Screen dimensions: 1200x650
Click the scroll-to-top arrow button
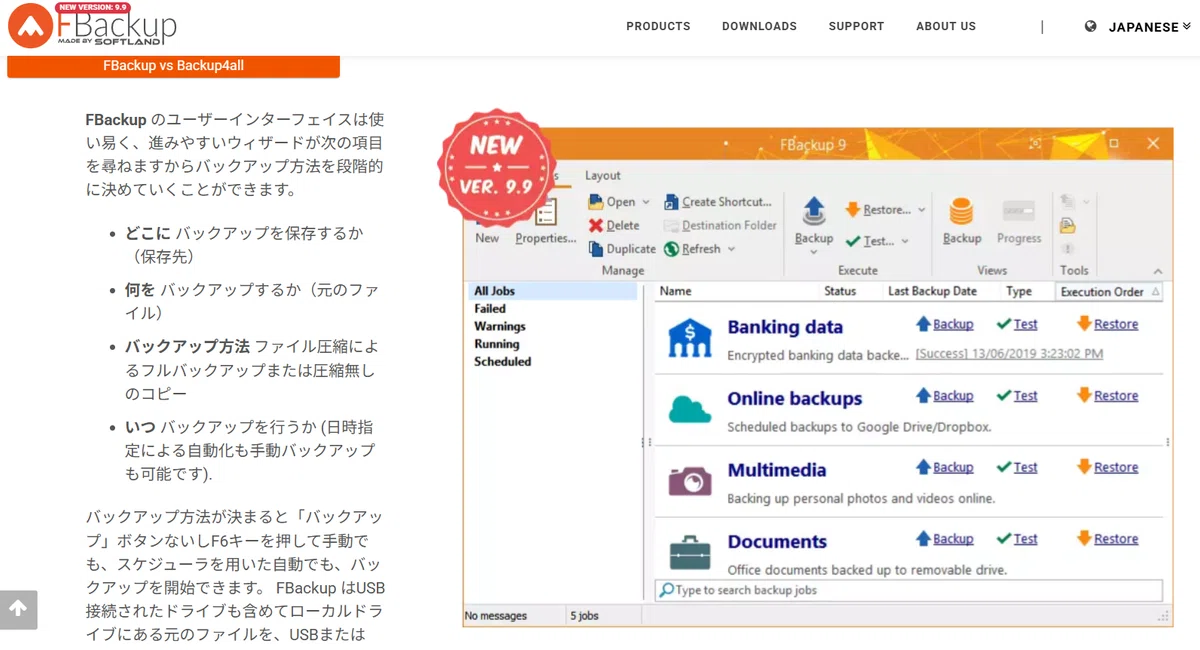coord(18,609)
